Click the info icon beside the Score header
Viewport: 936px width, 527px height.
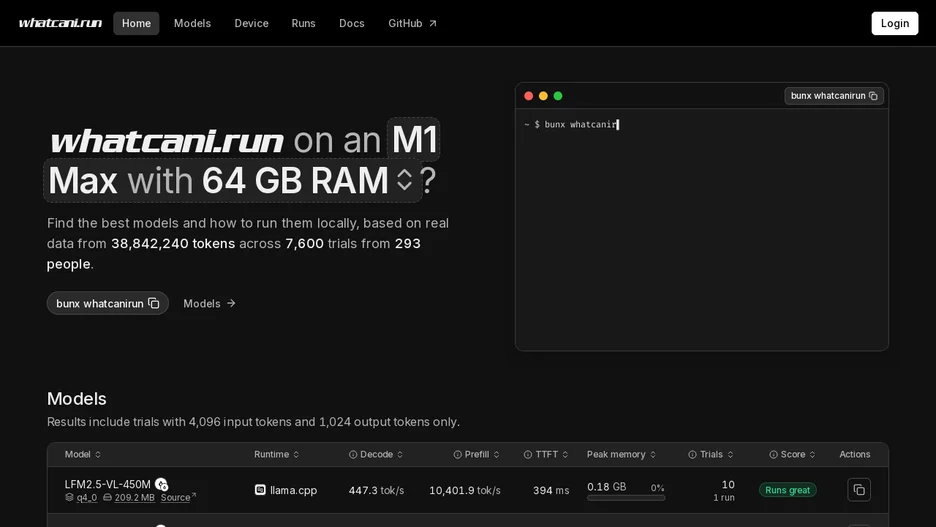(x=773, y=454)
